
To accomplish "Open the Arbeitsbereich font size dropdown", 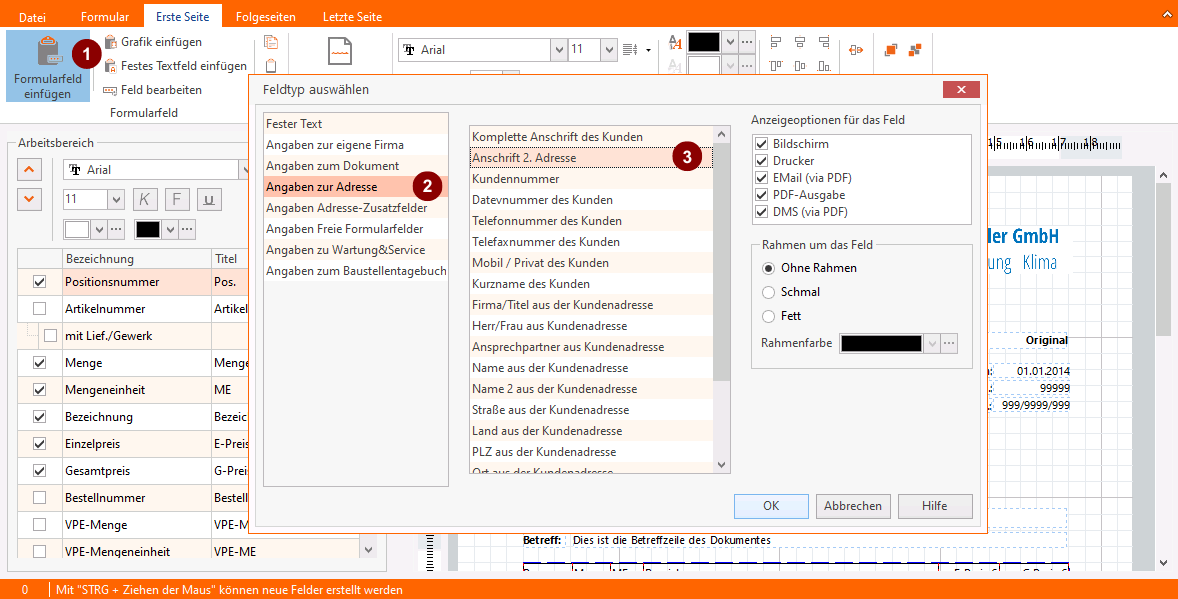I will (114, 199).
